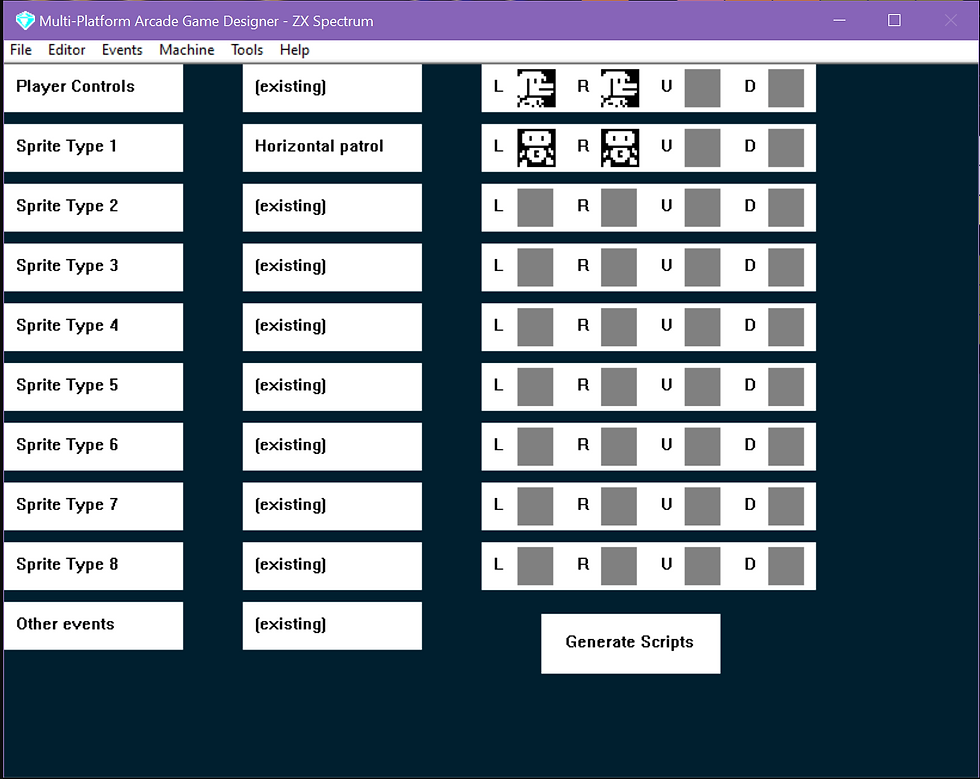Select Player Controls left-facing sprite image
The width and height of the screenshot is (980, 779).
pos(536,88)
